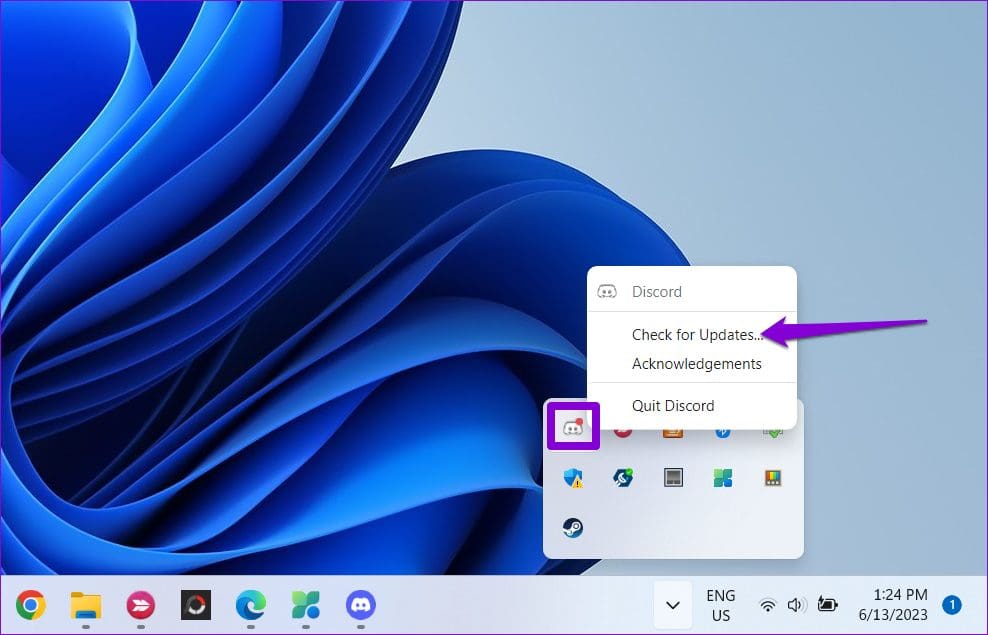This screenshot has height=635, width=988.
Task: Open the ENG US language switcher
Action: 720,605
